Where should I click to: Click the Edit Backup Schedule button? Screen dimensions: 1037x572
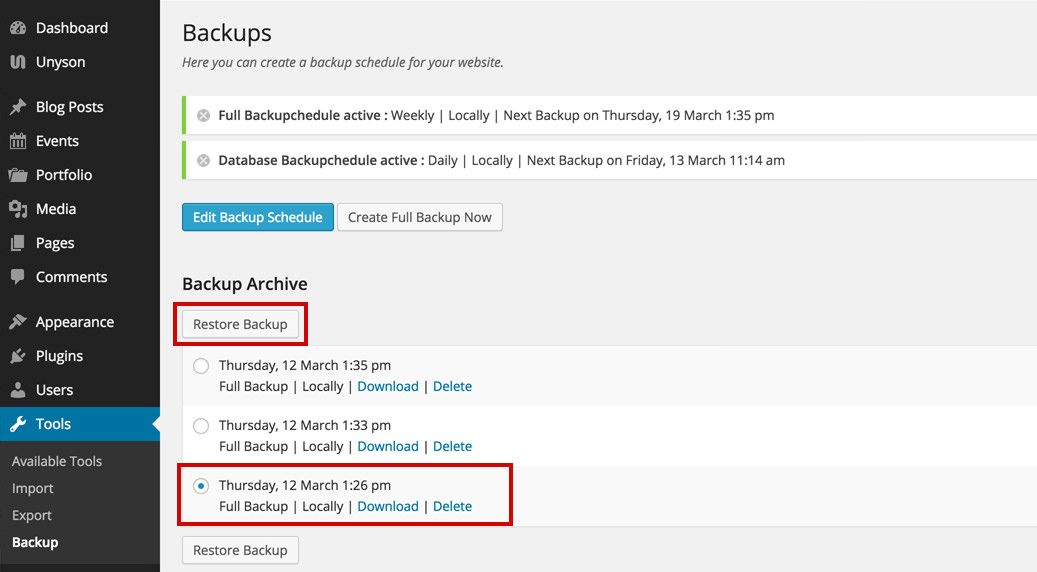(x=258, y=217)
